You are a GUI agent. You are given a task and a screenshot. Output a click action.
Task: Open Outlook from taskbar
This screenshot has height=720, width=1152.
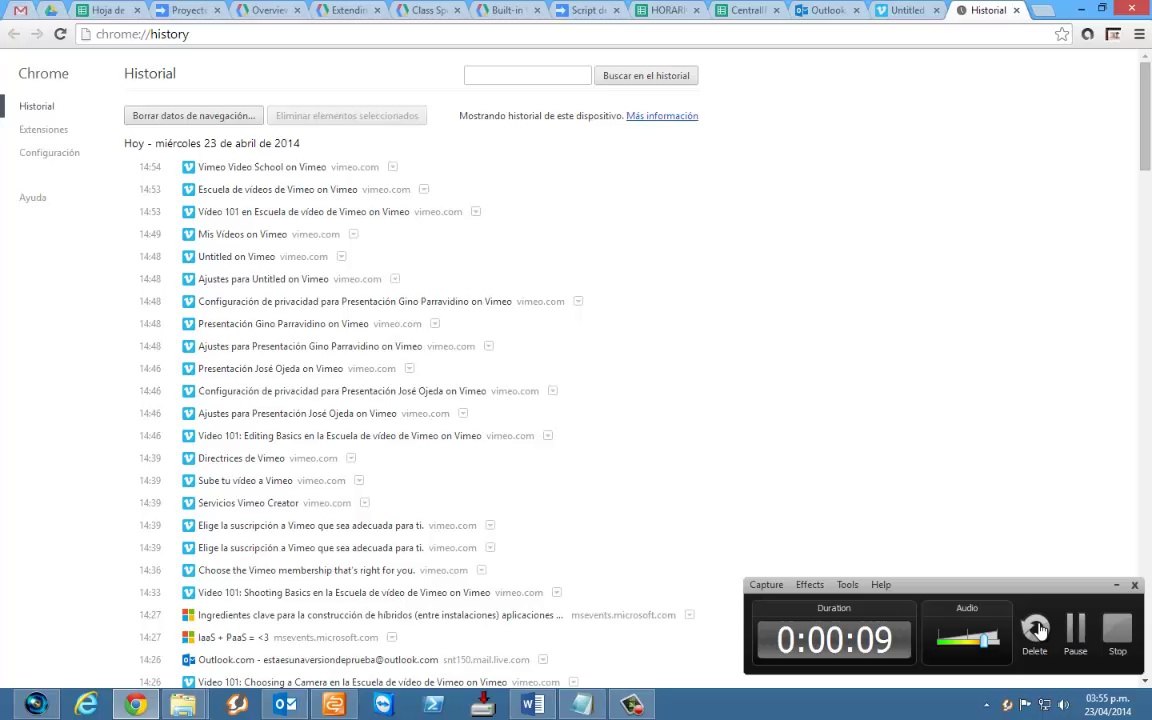[x=285, y=705]
